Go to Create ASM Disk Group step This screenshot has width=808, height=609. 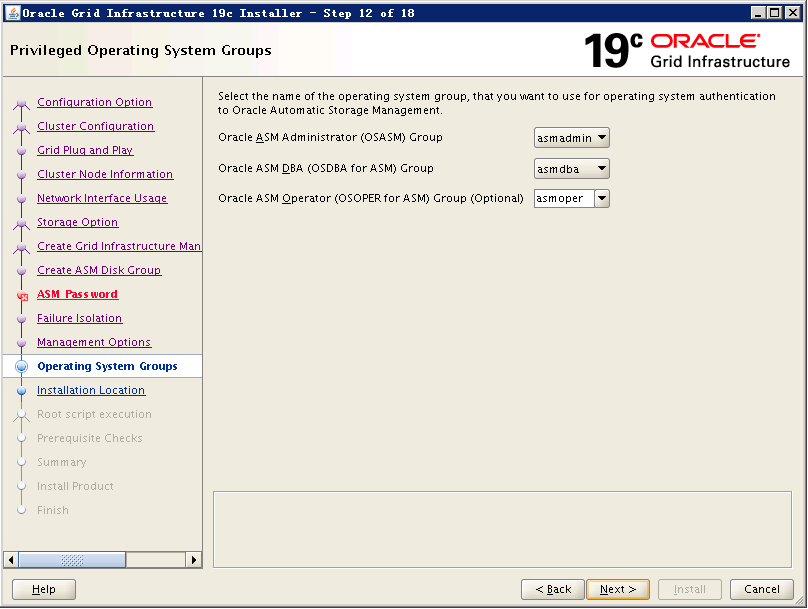(x=99, y=270)
